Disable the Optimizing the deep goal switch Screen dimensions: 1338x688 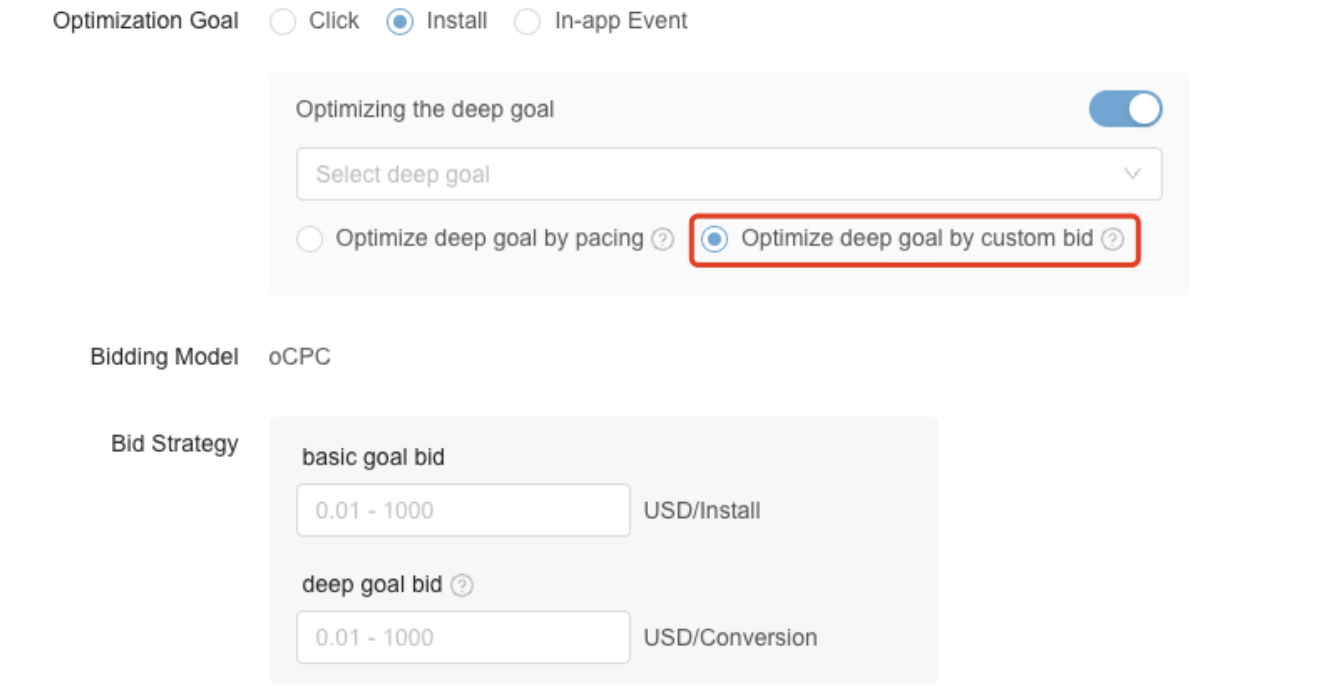[x=1126, y=109]
